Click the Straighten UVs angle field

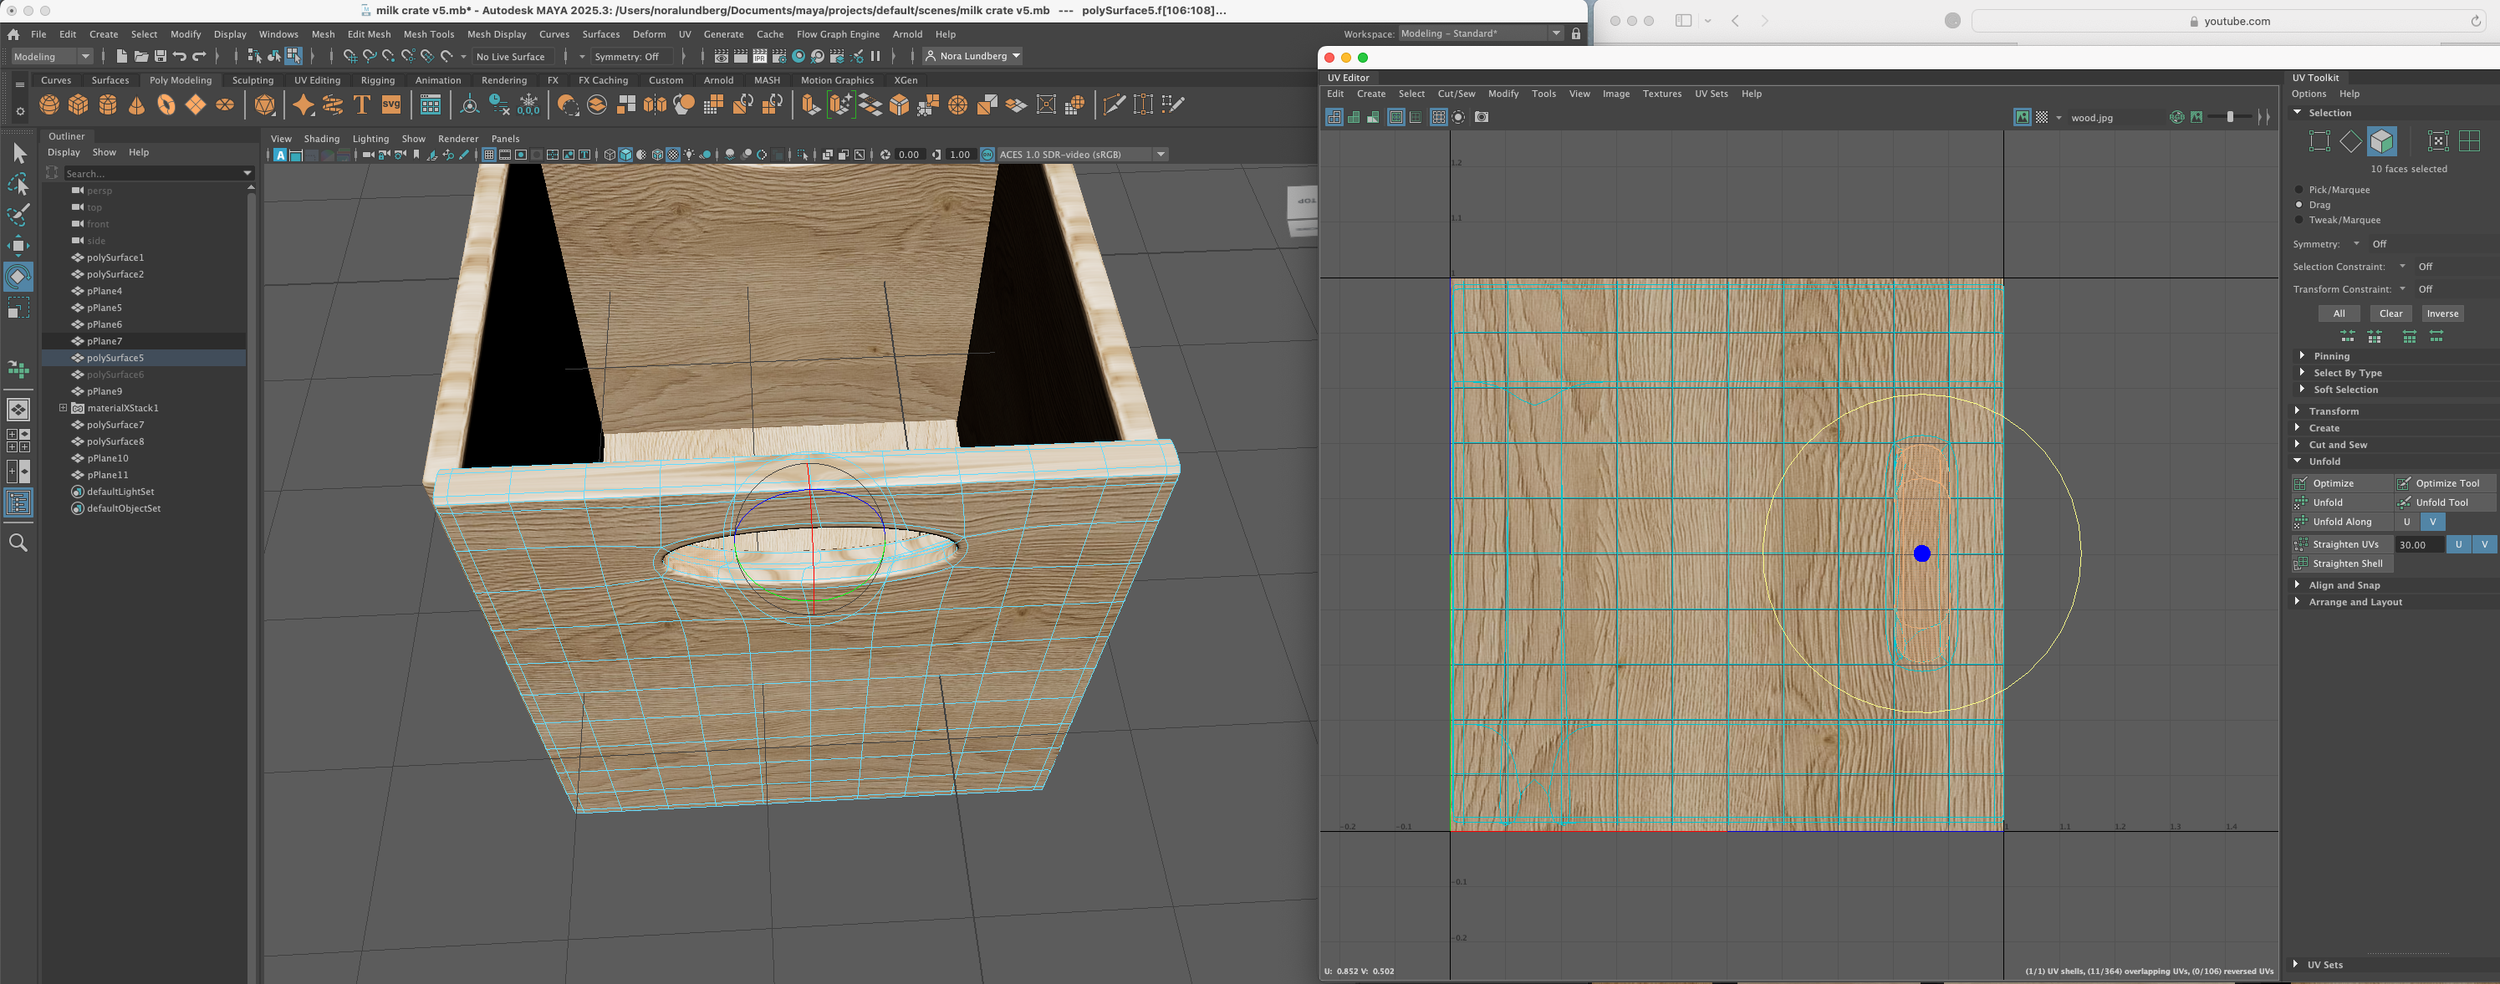(x=2419, y=545)
